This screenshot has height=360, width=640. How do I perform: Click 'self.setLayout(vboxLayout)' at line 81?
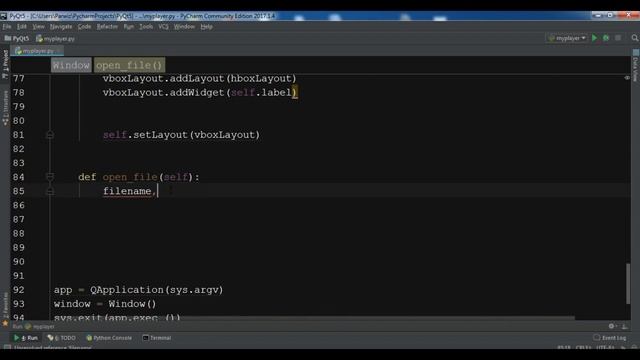[x=181, y=135]
